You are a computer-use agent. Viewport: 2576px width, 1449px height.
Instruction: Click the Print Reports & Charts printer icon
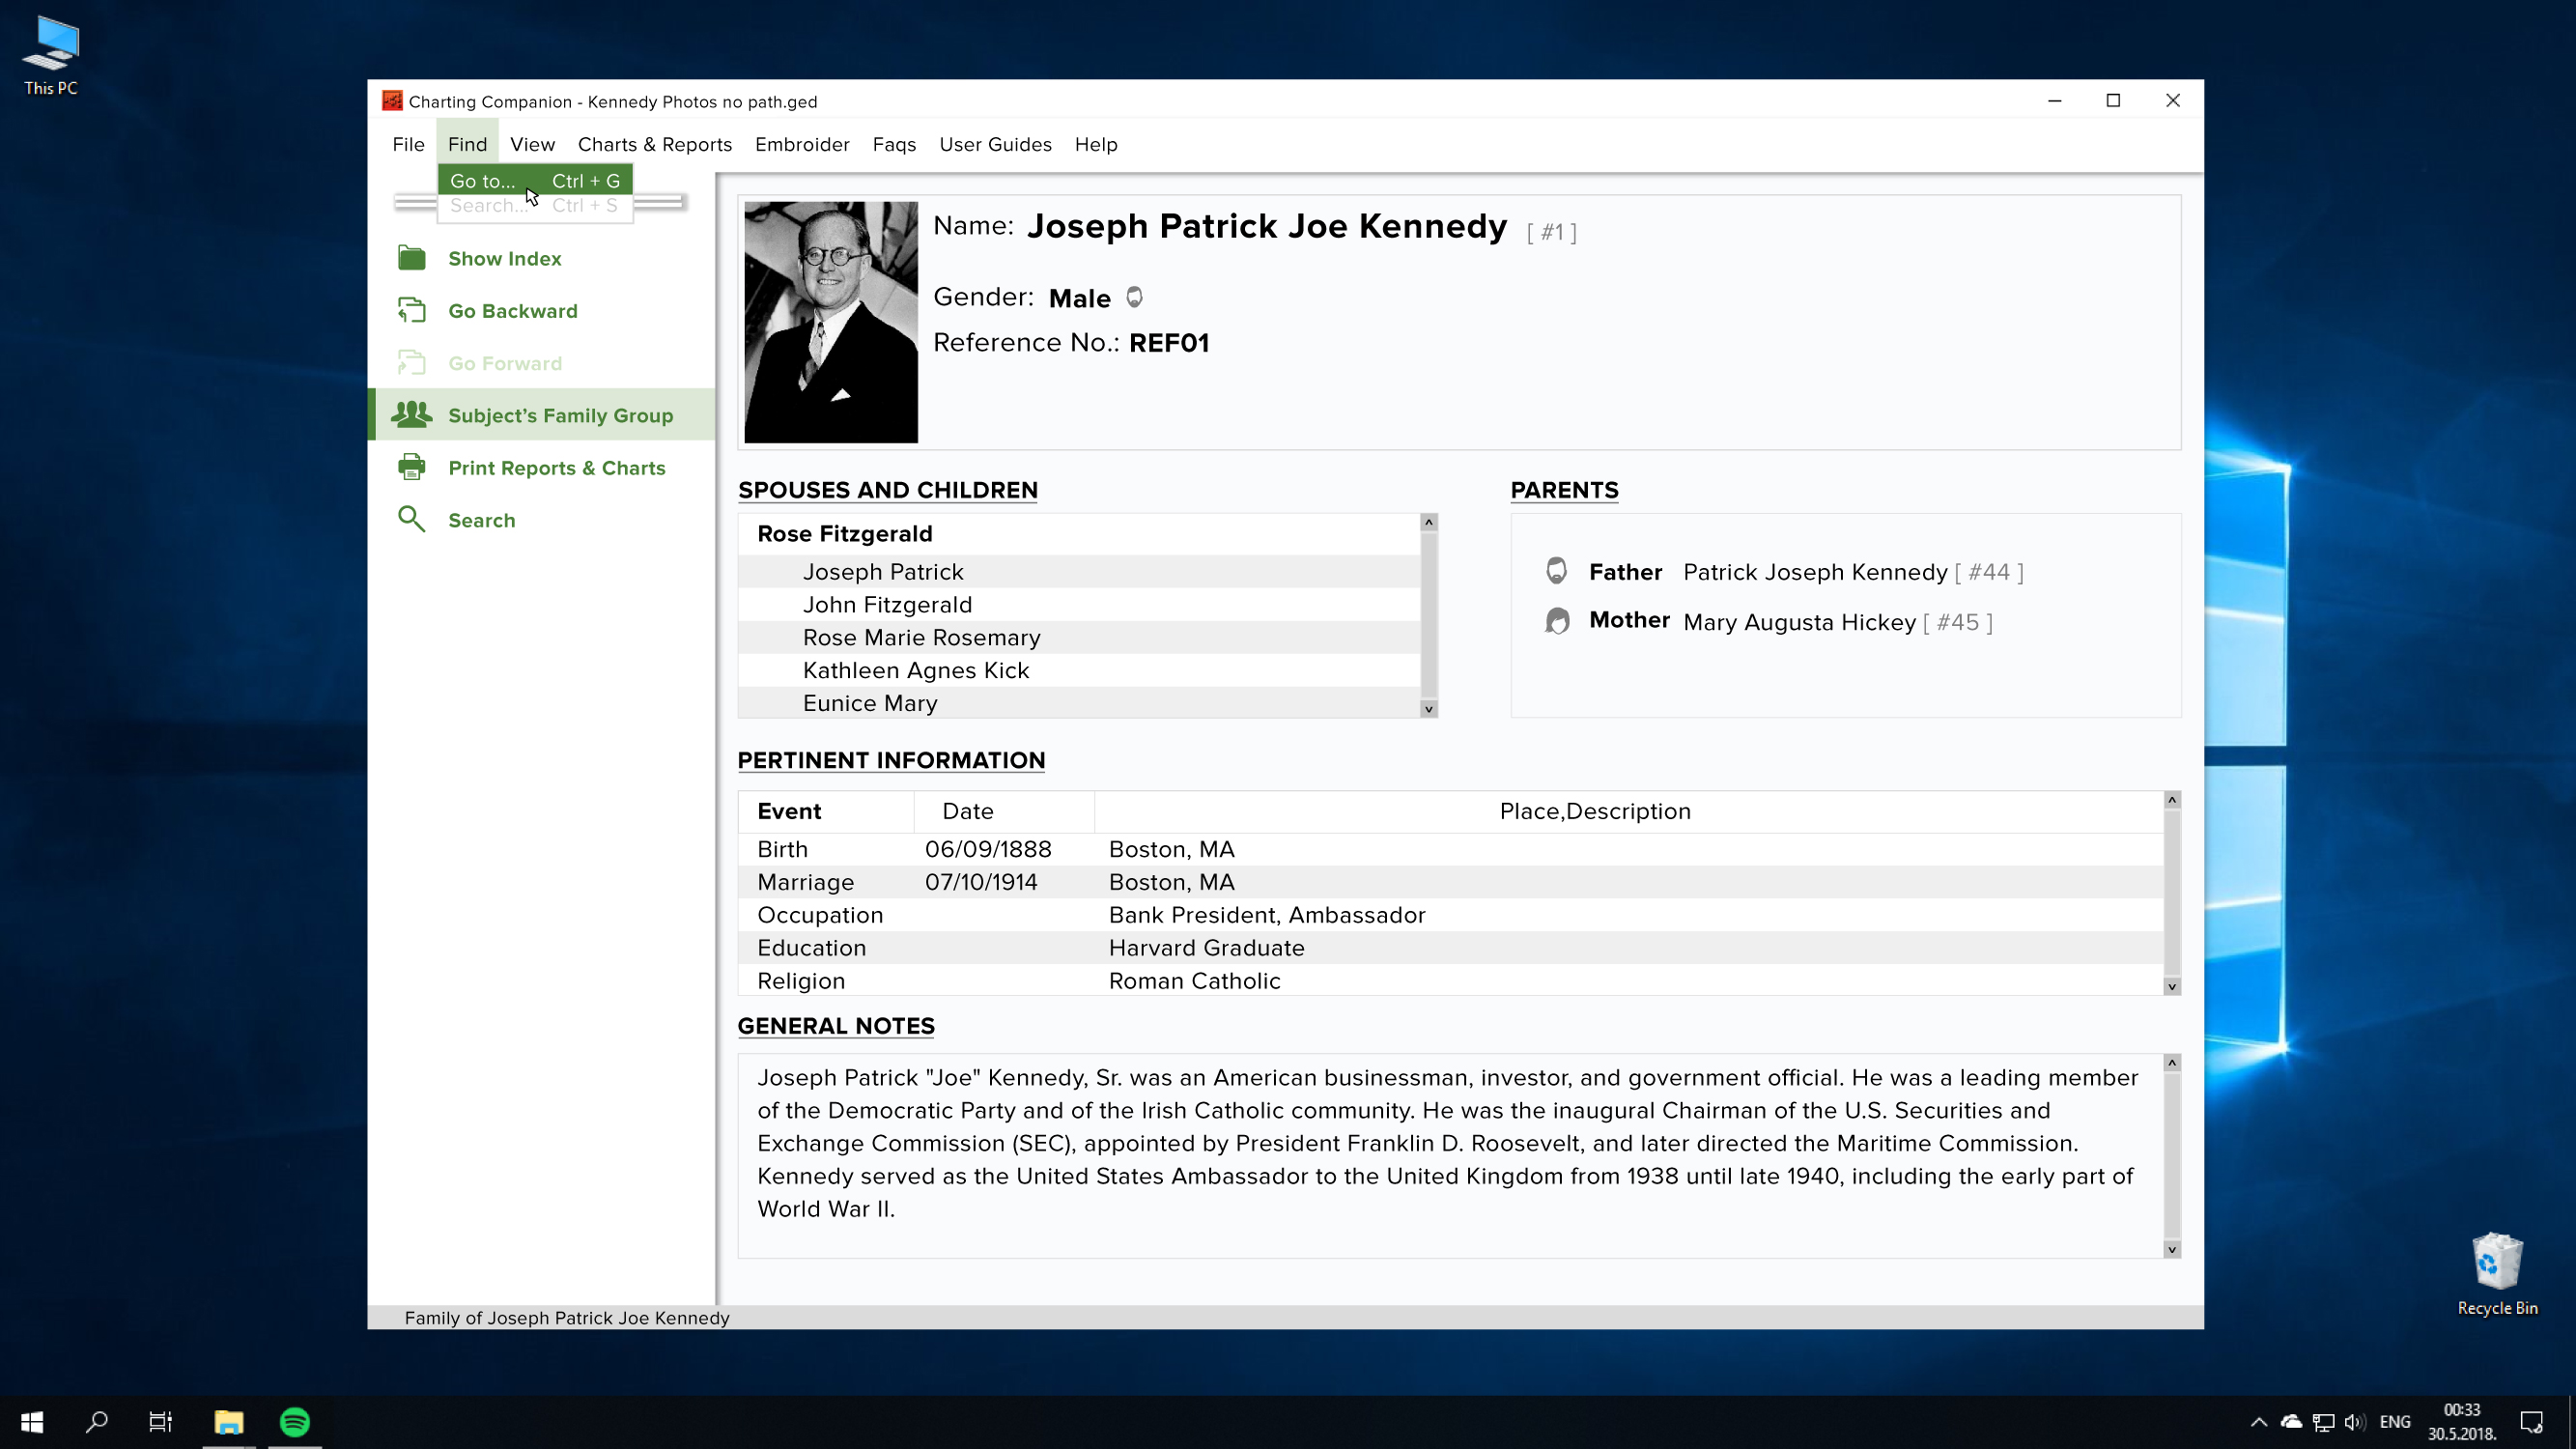(411, 467)
